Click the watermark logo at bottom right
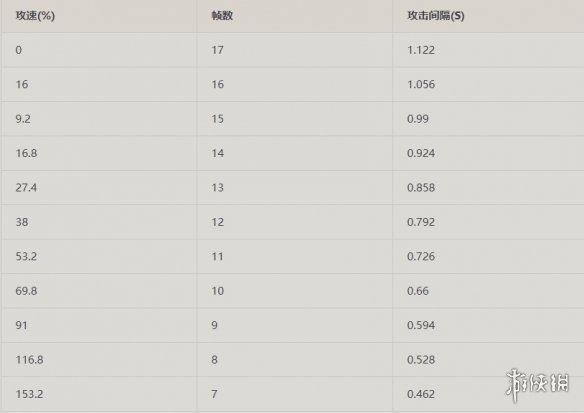This screenshot has height=413, width=584. click(x=537, y=384)
